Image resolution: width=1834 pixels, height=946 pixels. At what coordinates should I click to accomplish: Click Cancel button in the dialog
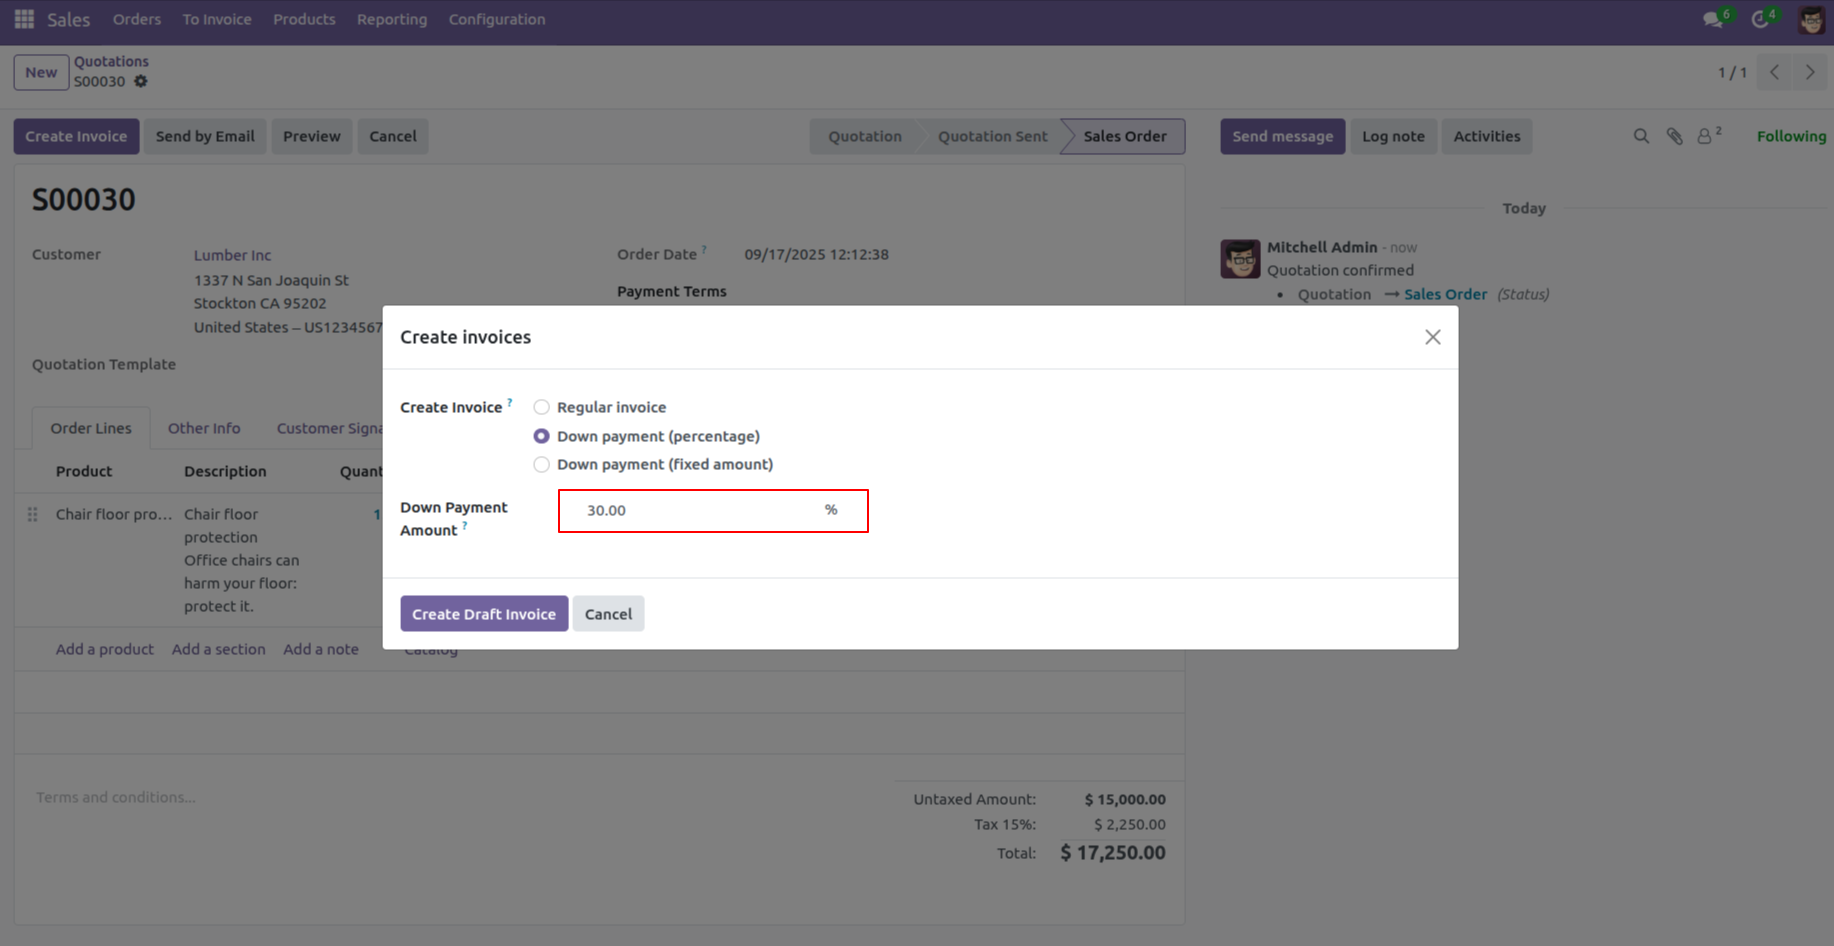coord(608,614)
